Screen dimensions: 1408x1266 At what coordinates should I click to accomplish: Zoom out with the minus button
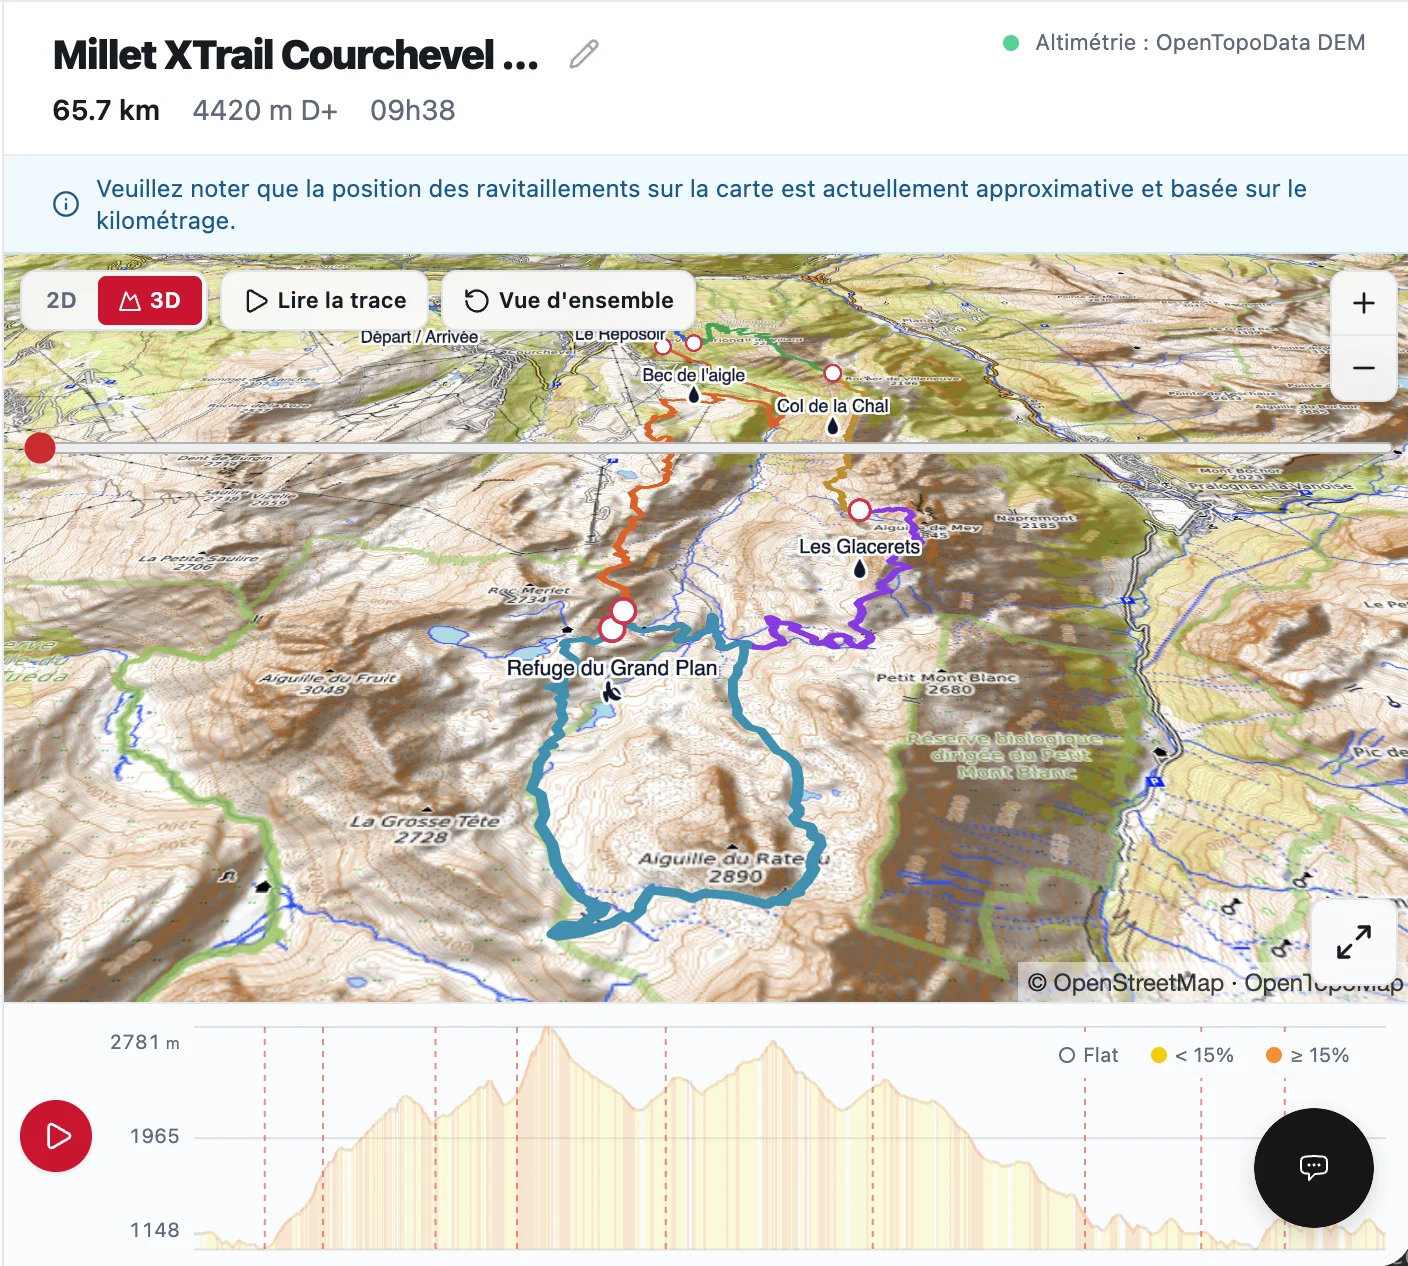click(1363, 368)
